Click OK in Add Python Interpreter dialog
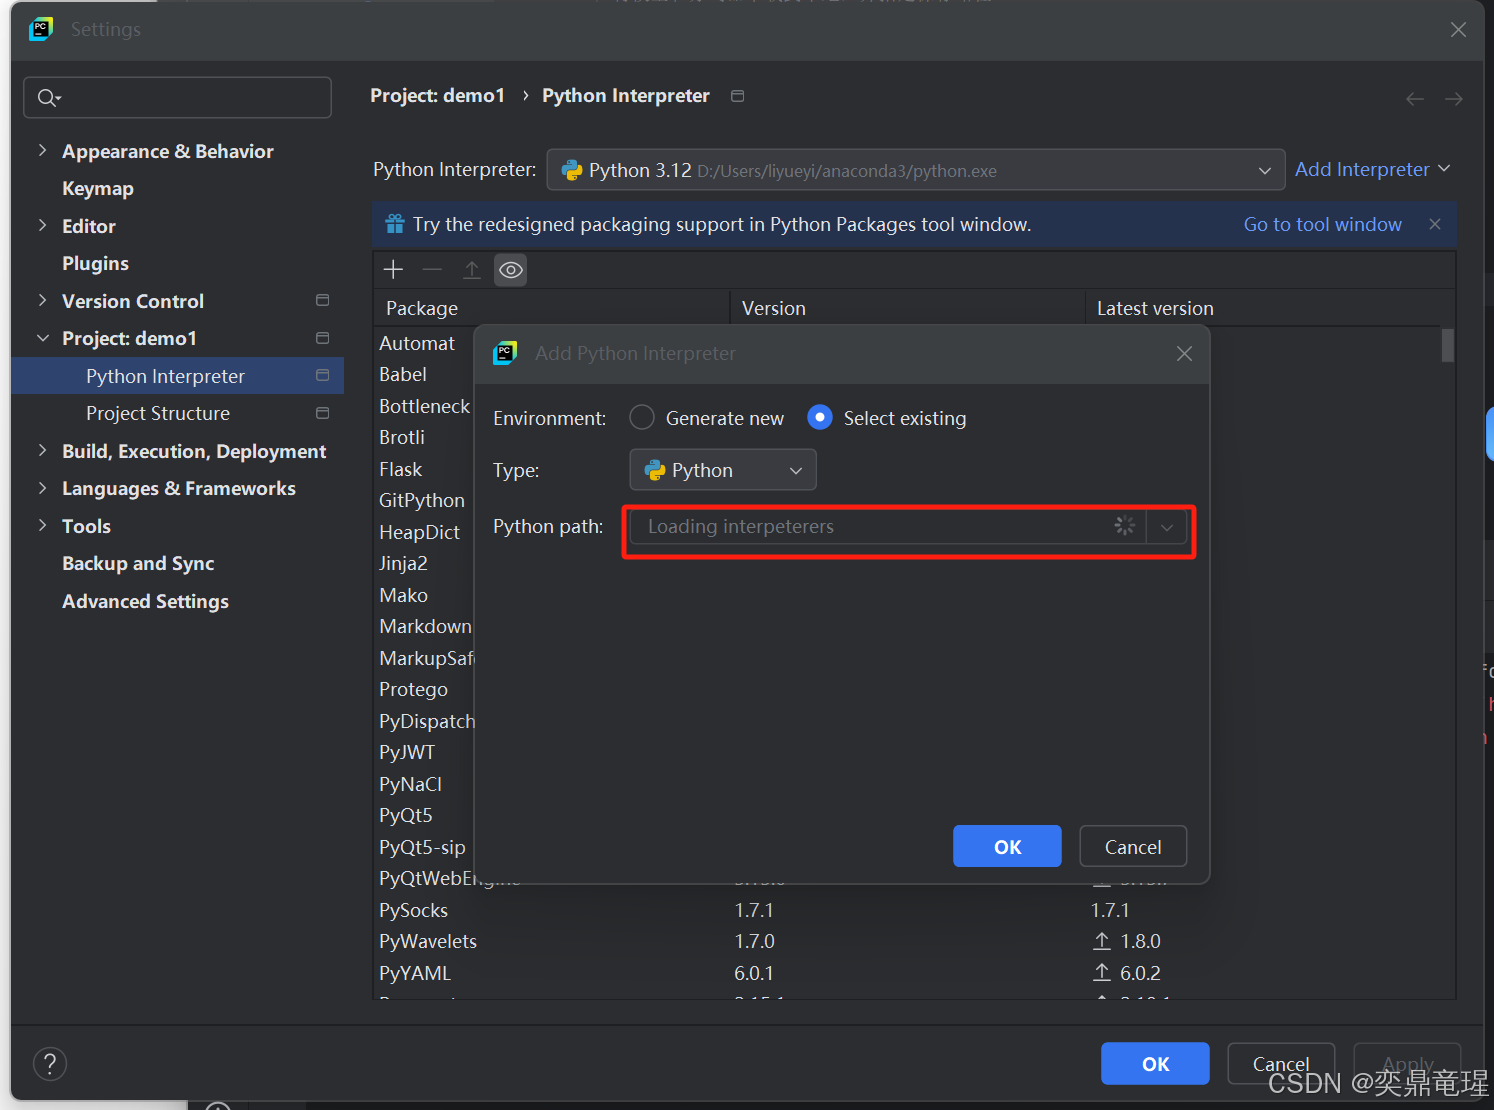This screenshot has height=1110, width=1494. [1007, 846]
